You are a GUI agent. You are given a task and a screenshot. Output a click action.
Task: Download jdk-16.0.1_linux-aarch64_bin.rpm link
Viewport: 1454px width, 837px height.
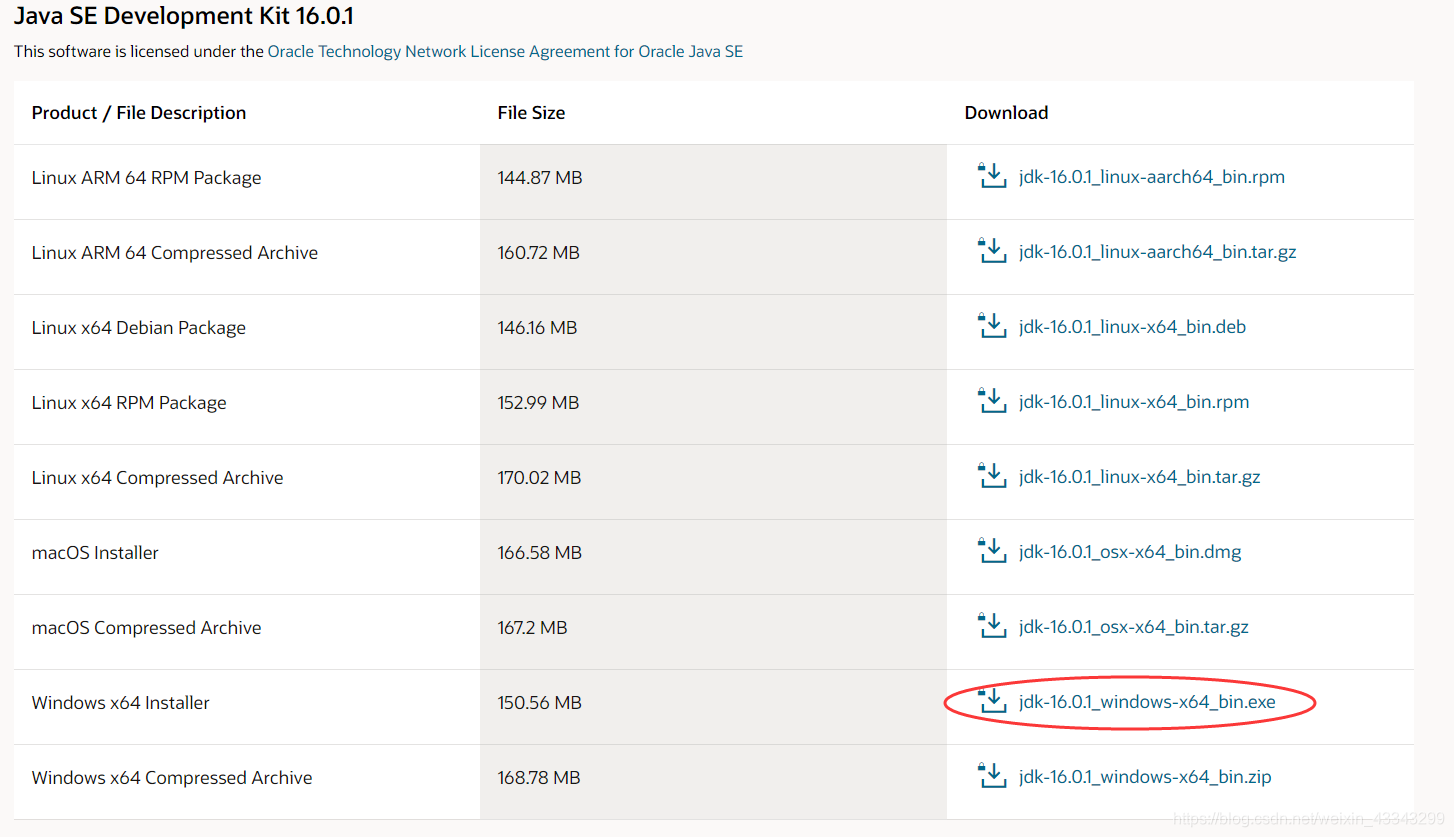tap(1152, 177)
